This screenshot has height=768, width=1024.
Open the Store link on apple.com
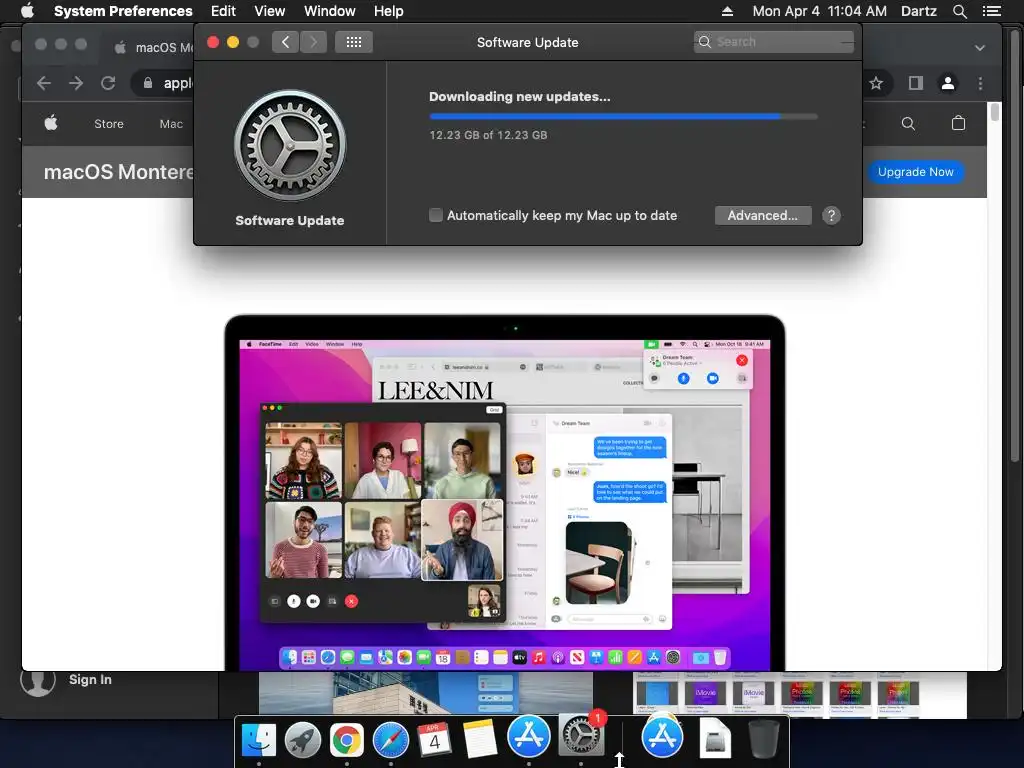[x=108, y=123]
